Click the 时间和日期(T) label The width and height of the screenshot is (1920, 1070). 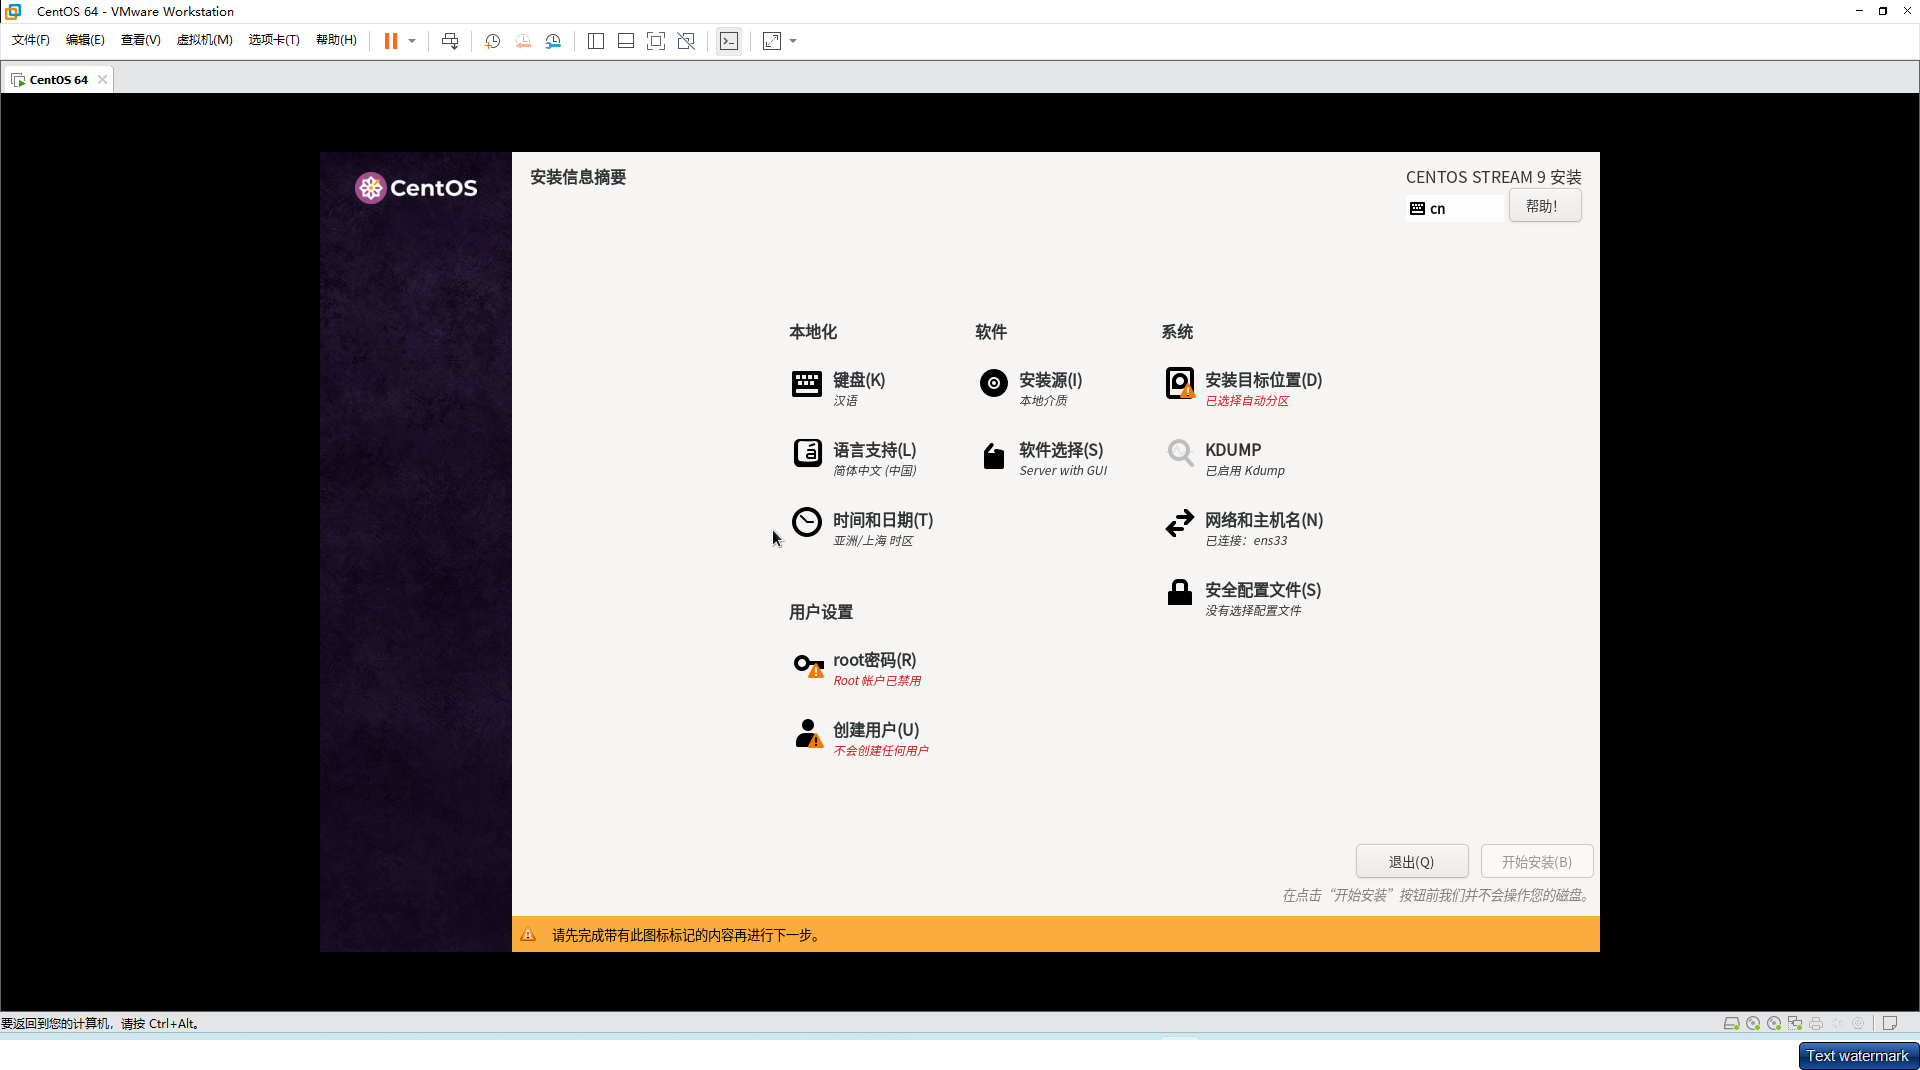[x=883, y=520]
